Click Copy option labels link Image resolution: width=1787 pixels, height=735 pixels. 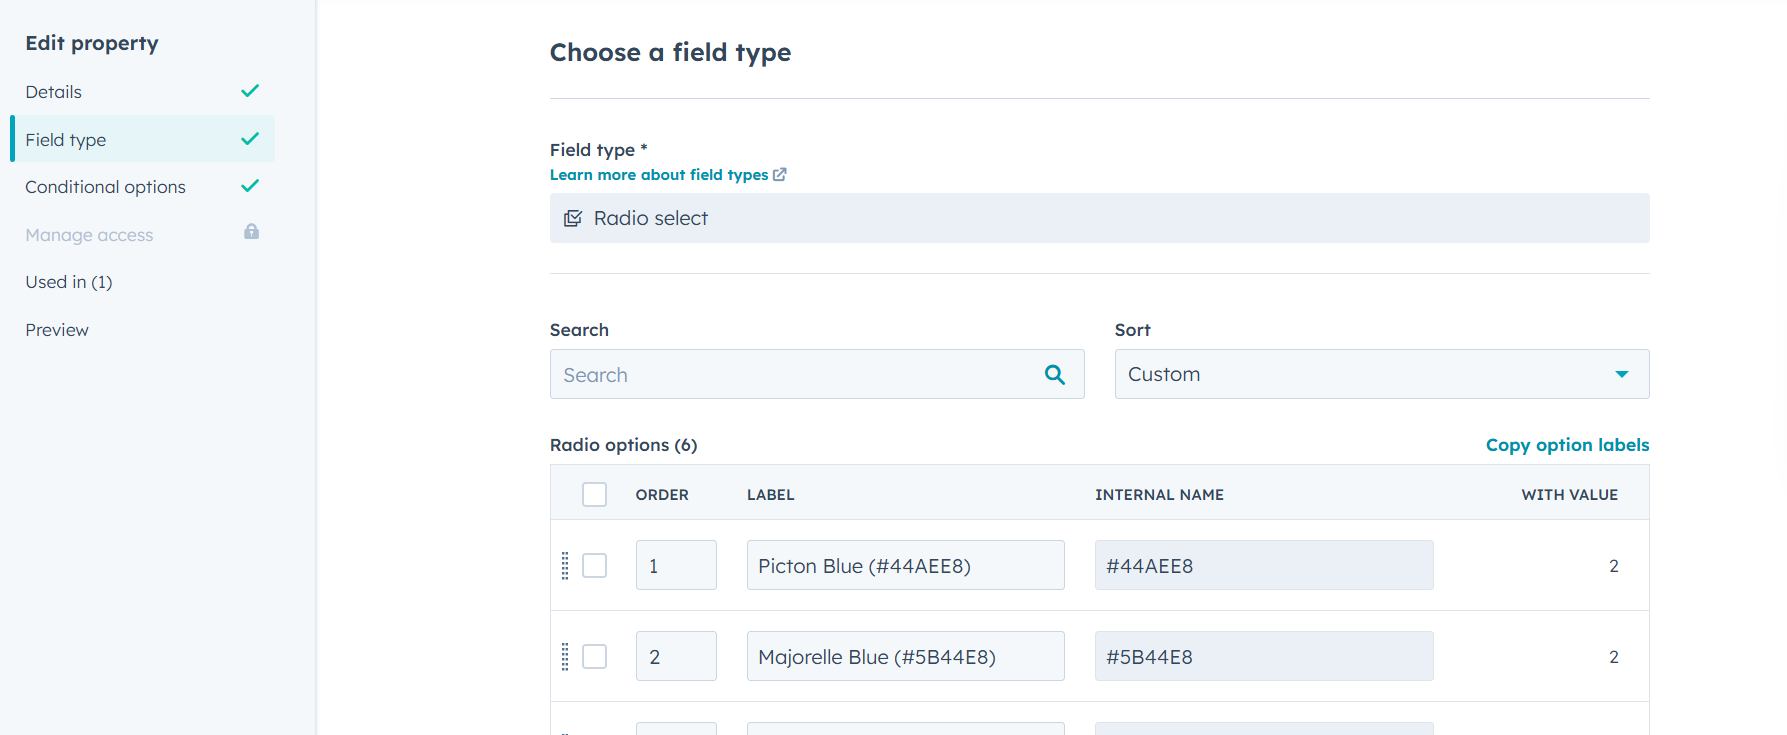point(1567,445)
